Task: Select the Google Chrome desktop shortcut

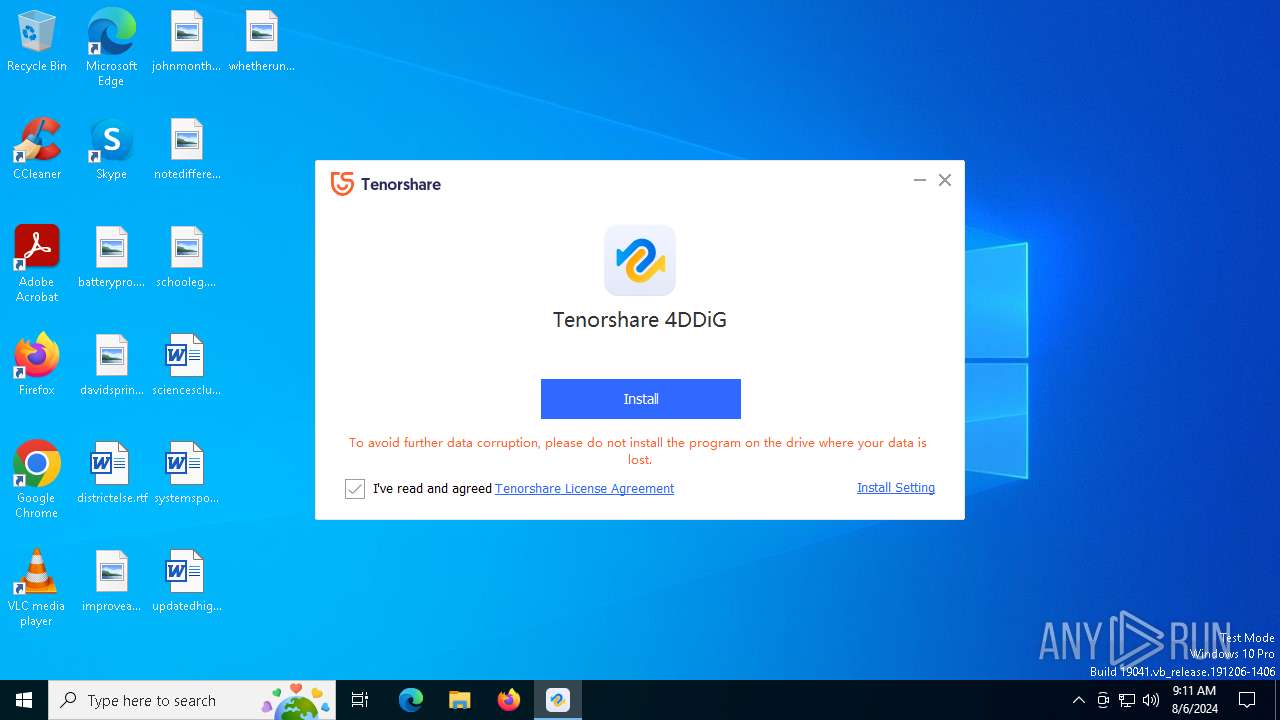Action: tap(37, 480)
